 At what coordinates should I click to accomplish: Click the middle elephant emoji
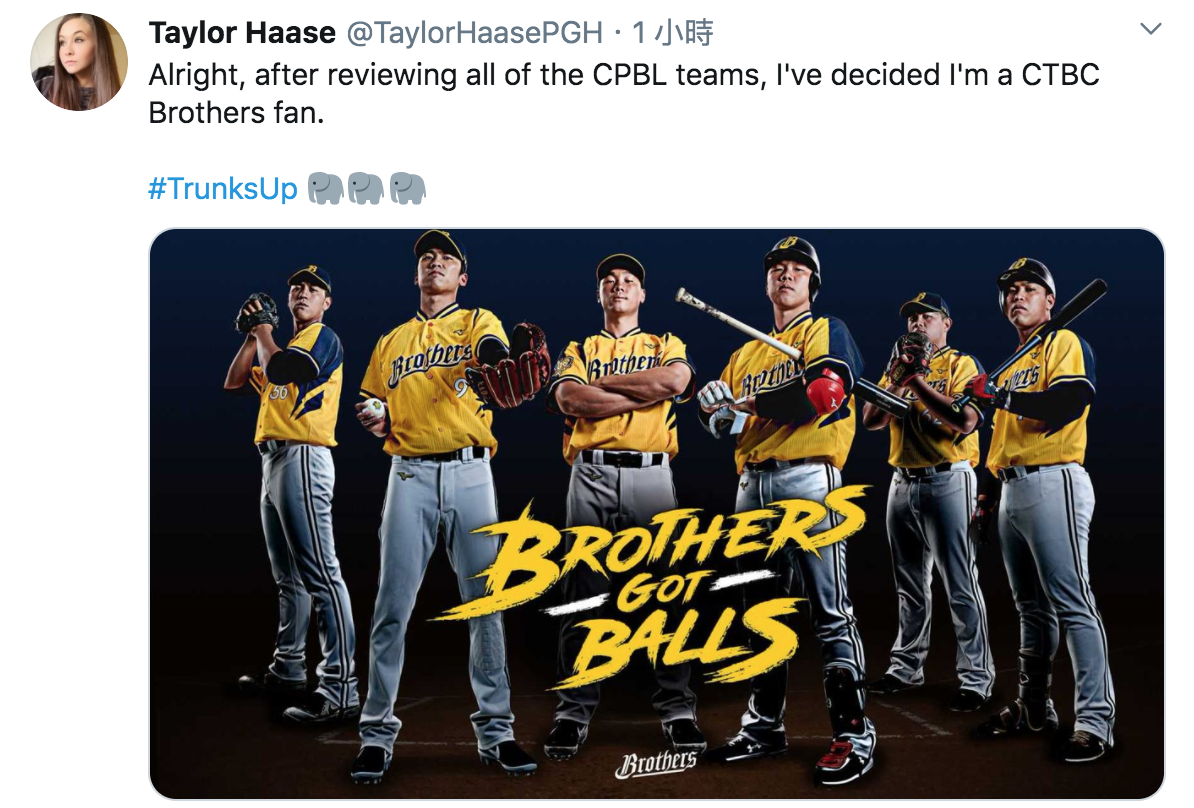pos(366,188)
